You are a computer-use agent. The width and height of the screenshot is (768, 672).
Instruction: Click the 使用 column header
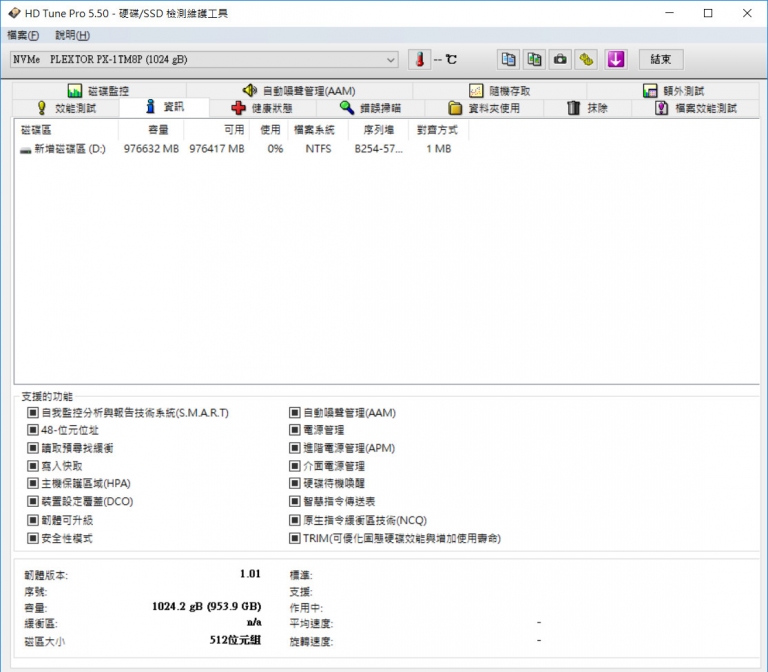pos(269,130)
